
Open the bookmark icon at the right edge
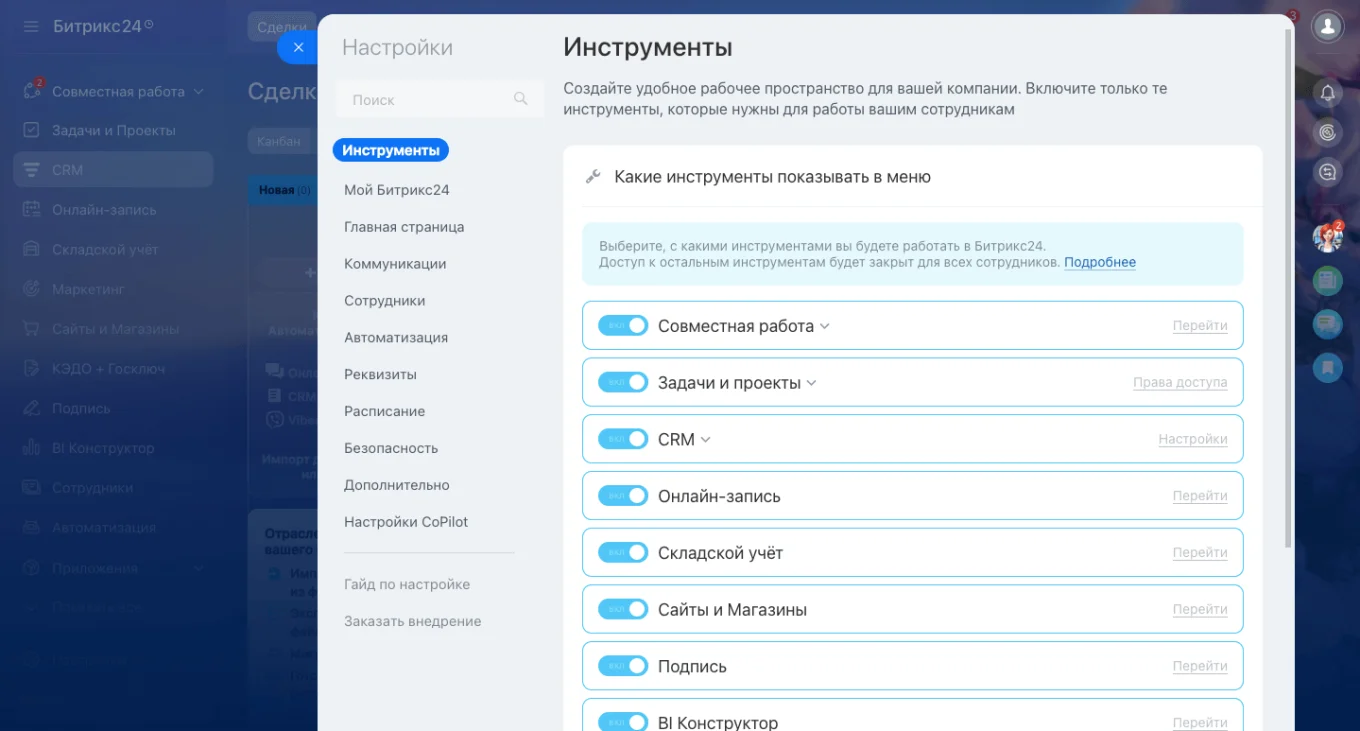click(1327, 368)
